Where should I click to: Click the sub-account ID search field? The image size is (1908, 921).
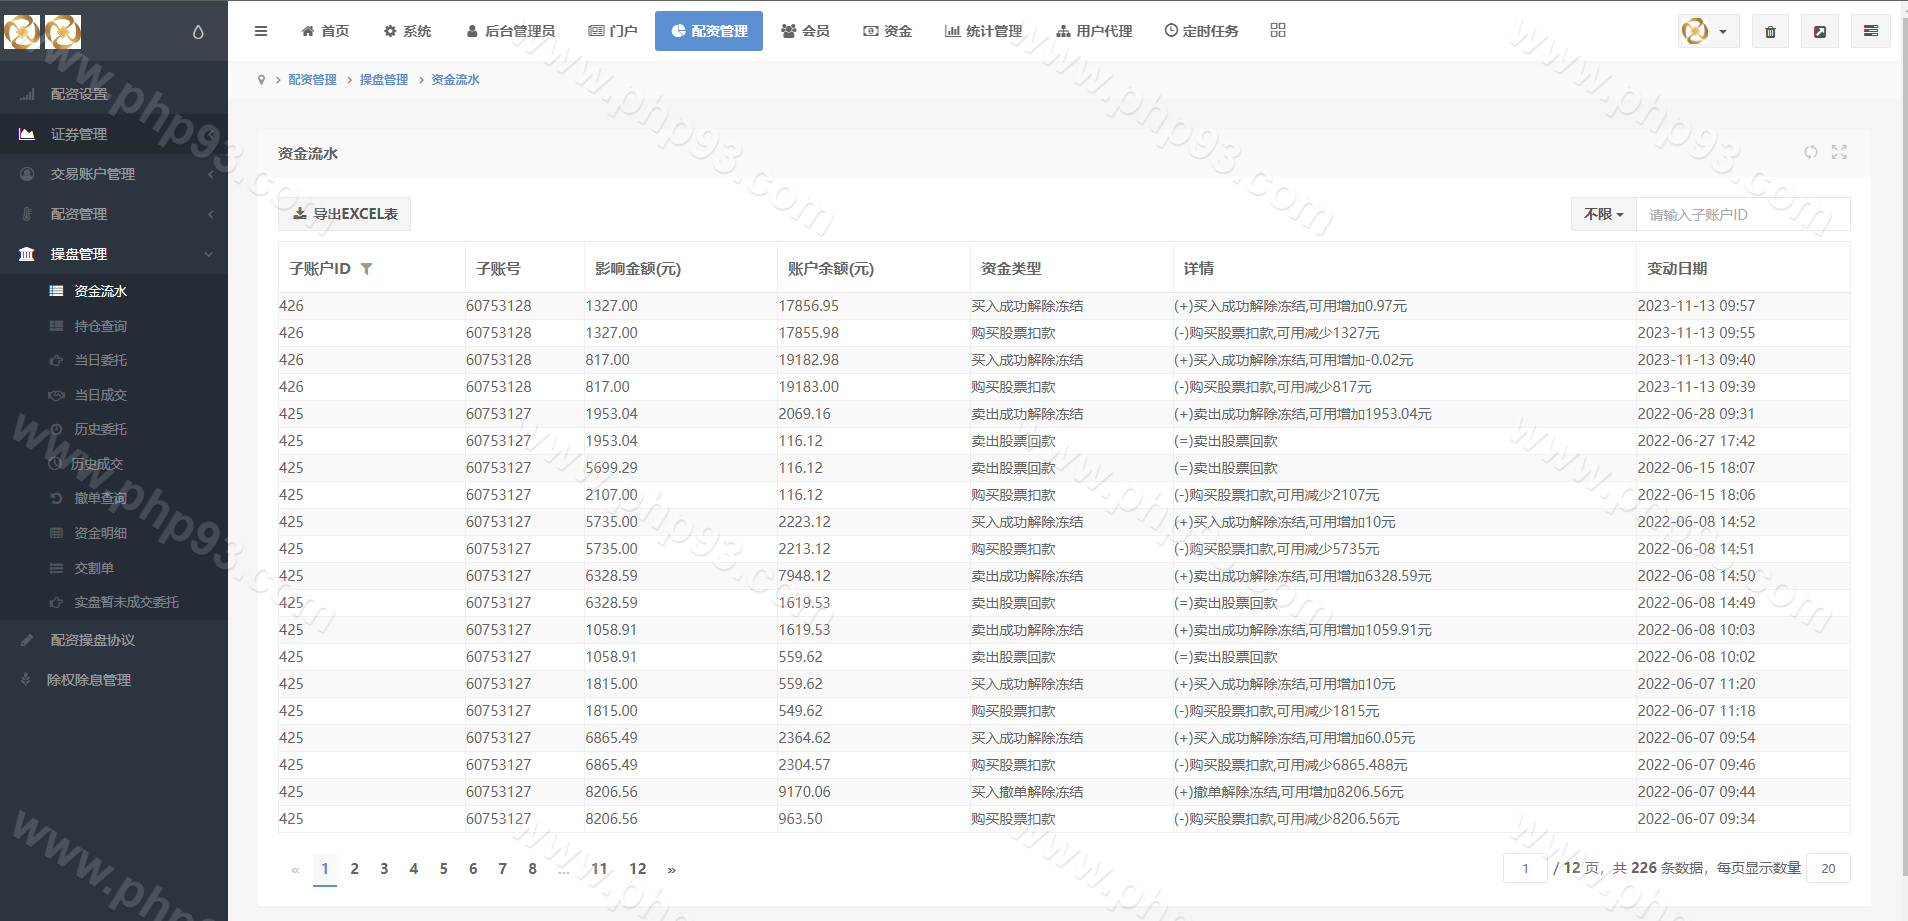(x=1741, y=214)
